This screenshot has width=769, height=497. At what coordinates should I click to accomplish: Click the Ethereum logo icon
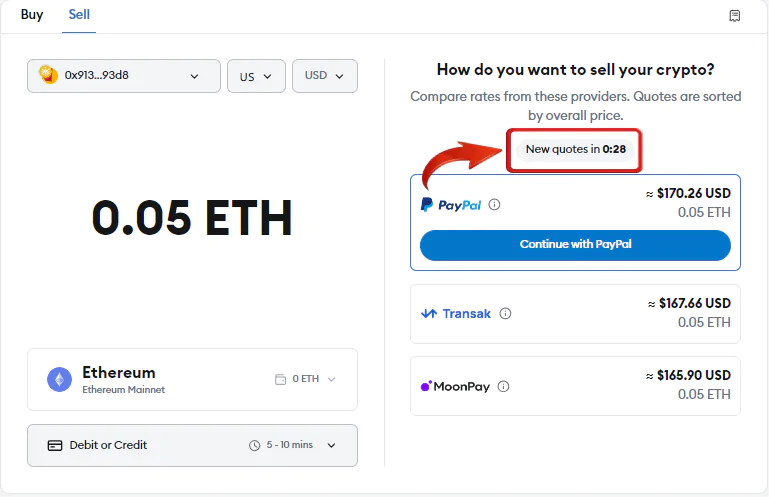pos(59,379)
